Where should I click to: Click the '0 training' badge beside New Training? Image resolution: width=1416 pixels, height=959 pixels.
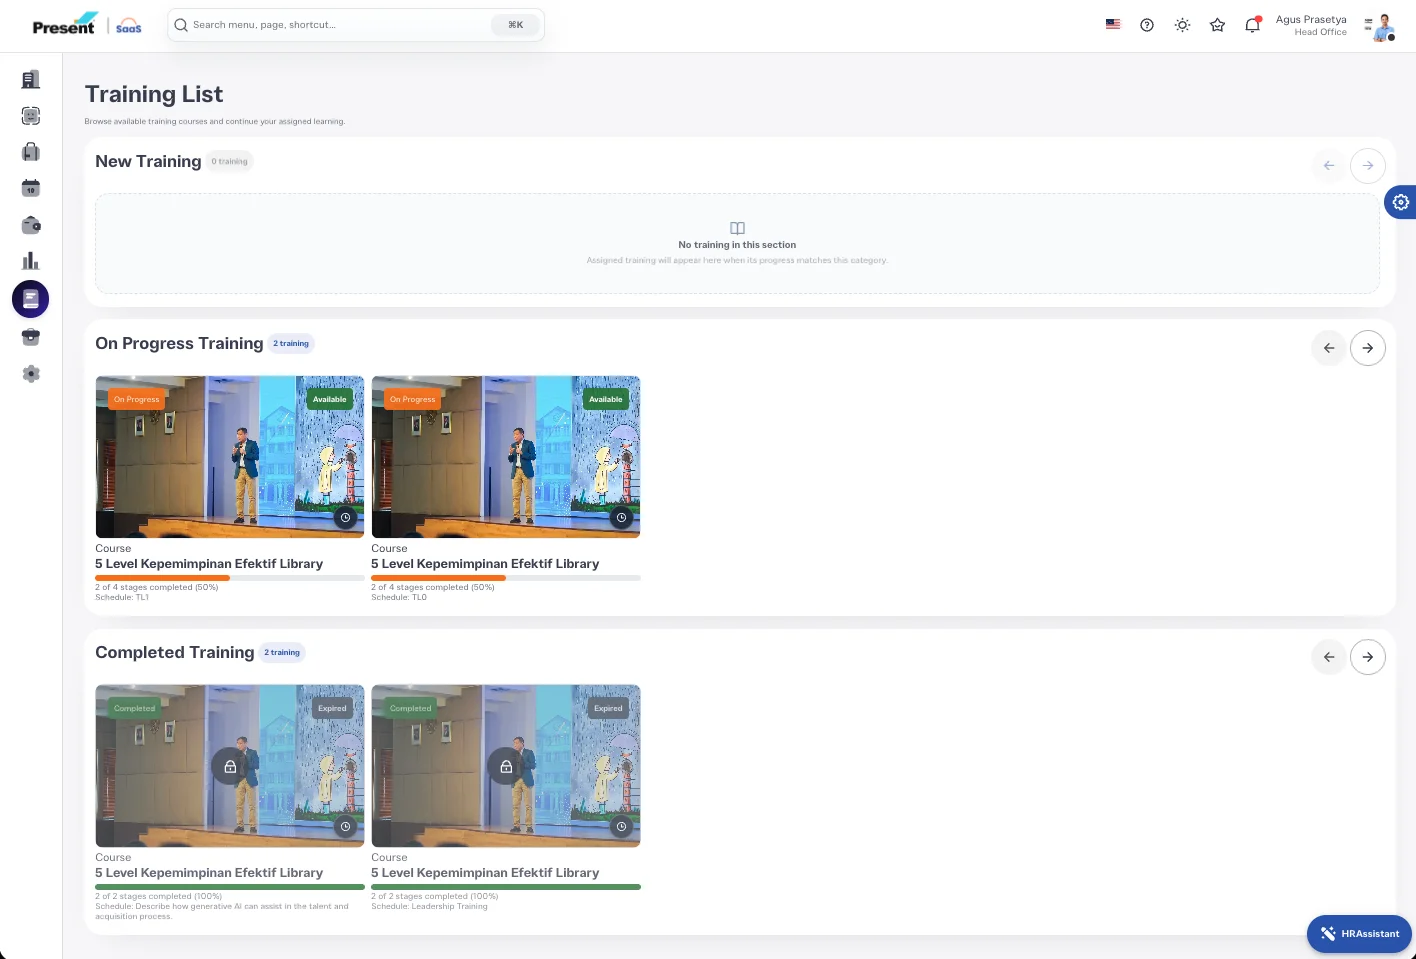pos(230,162)
